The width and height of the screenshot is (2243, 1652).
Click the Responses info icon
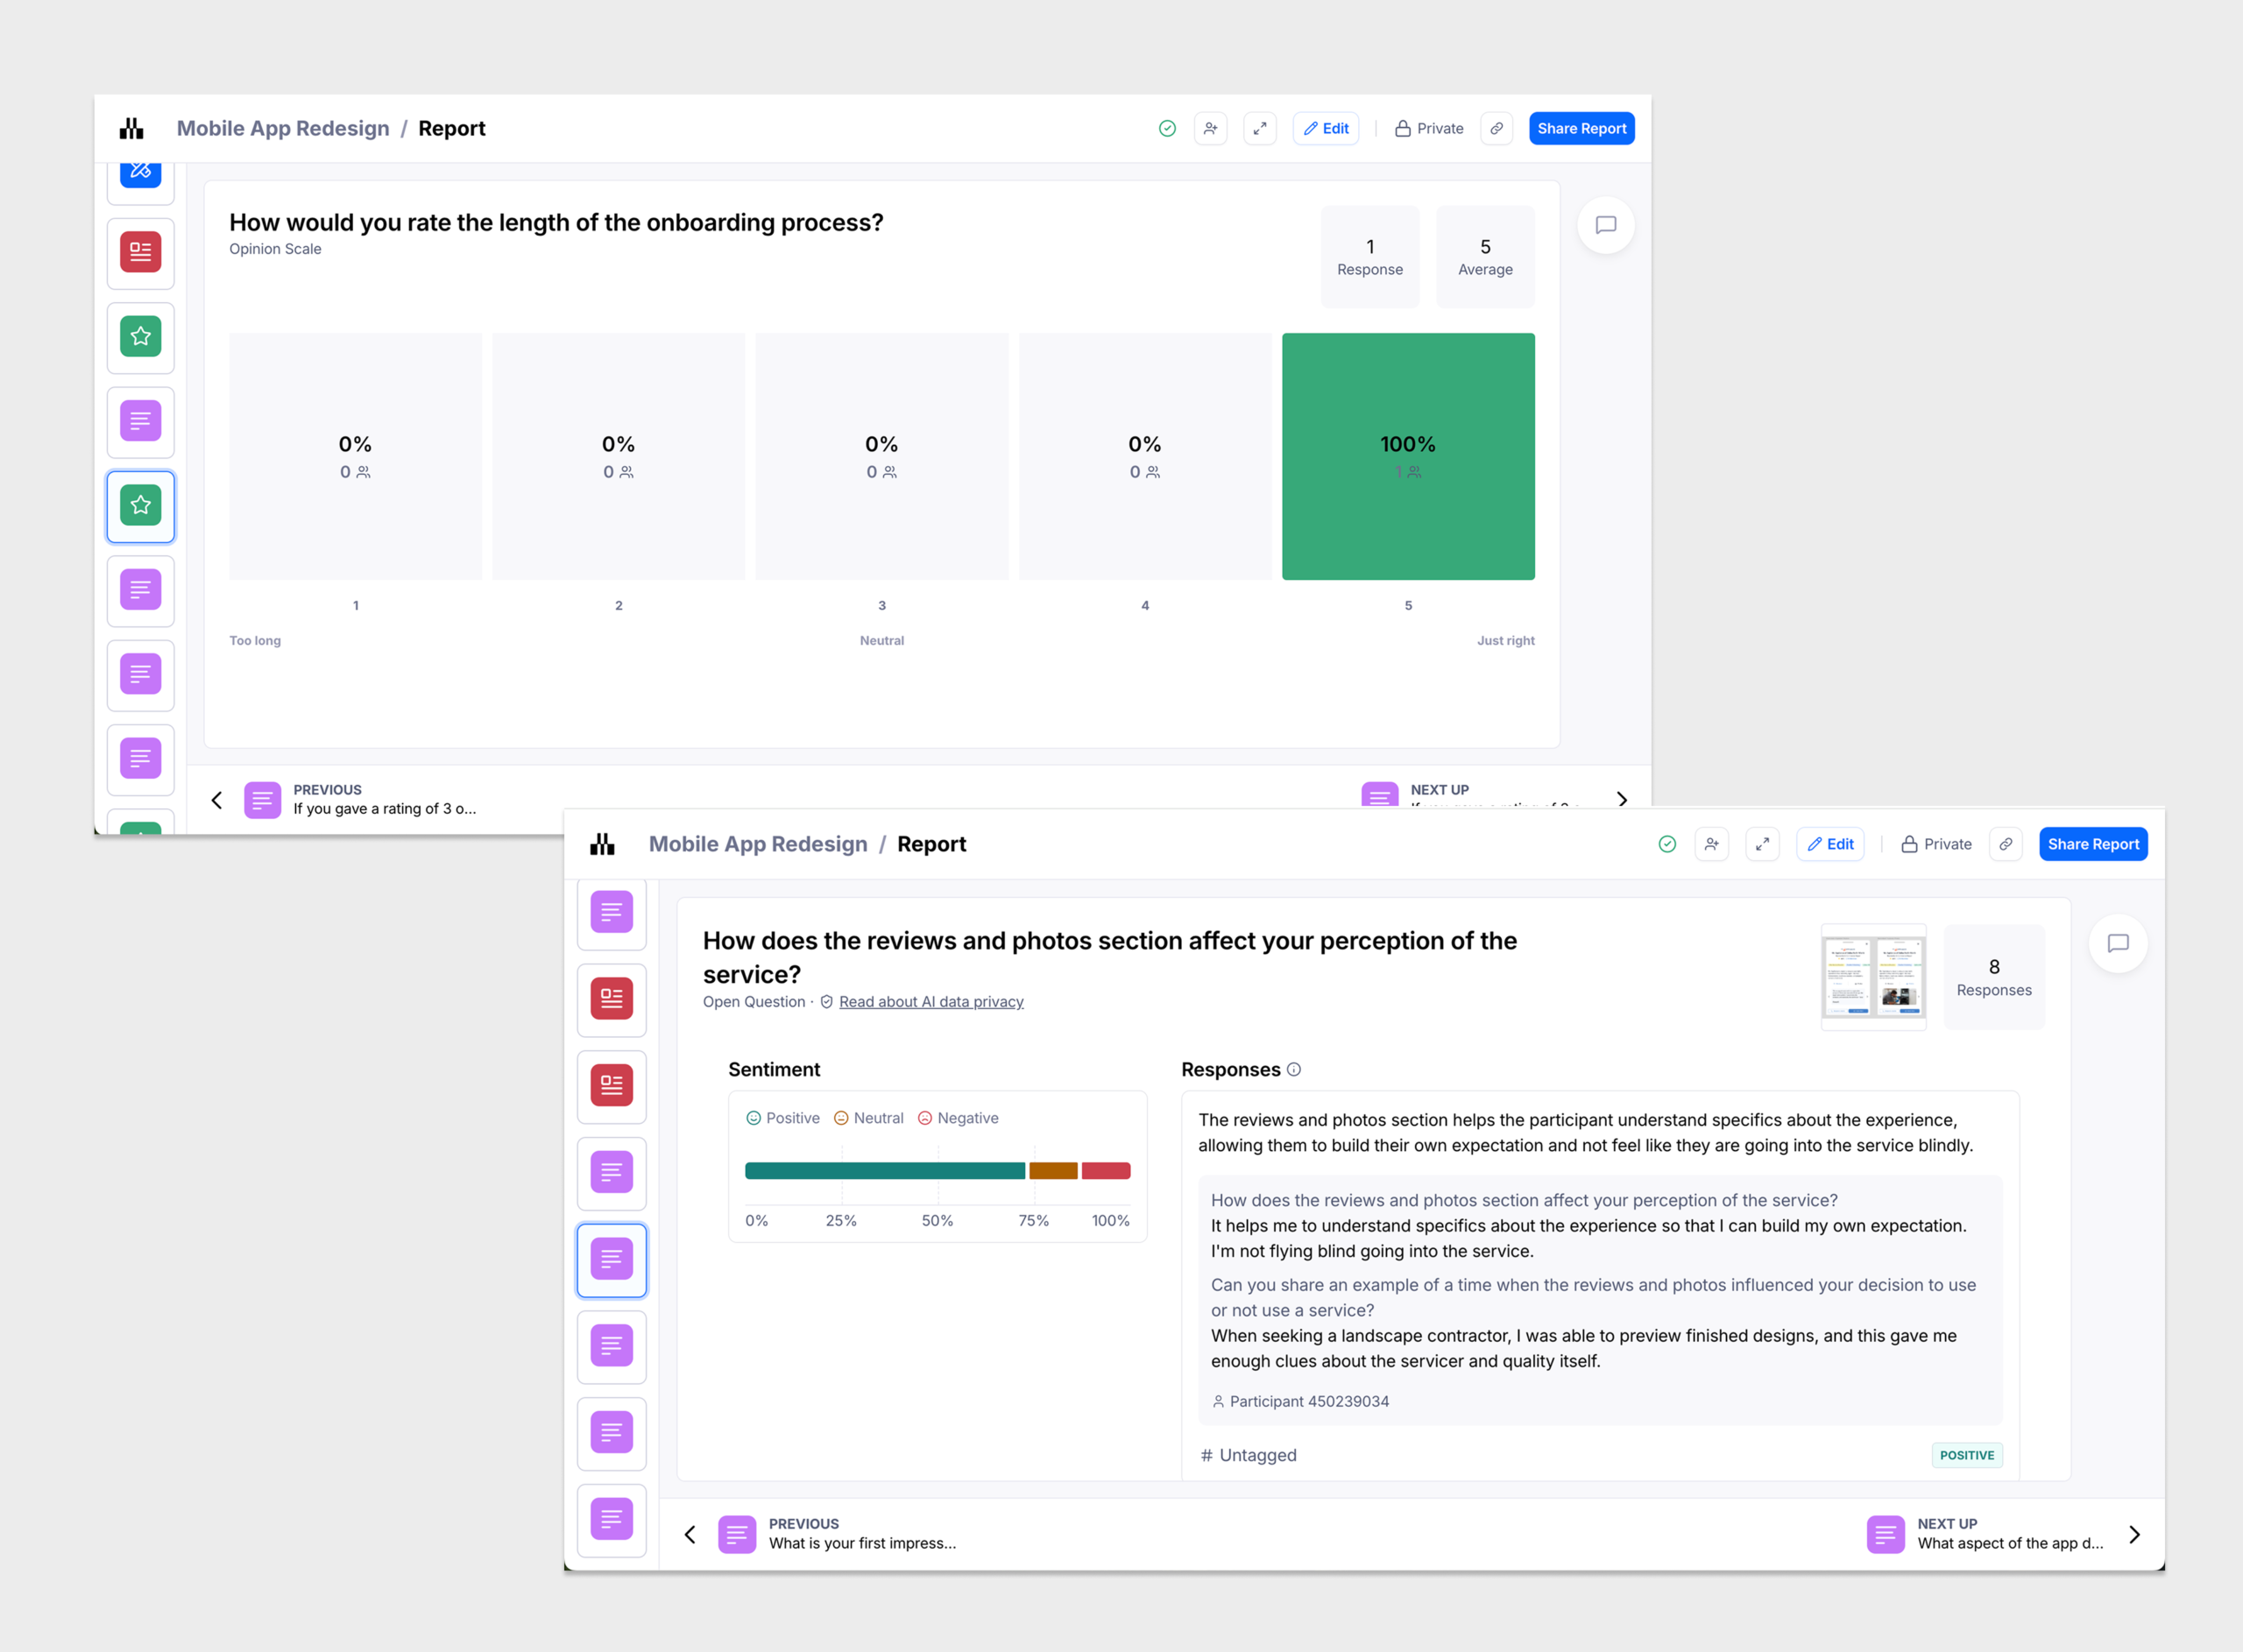pyautogui.click(x=1294, y=1069)
